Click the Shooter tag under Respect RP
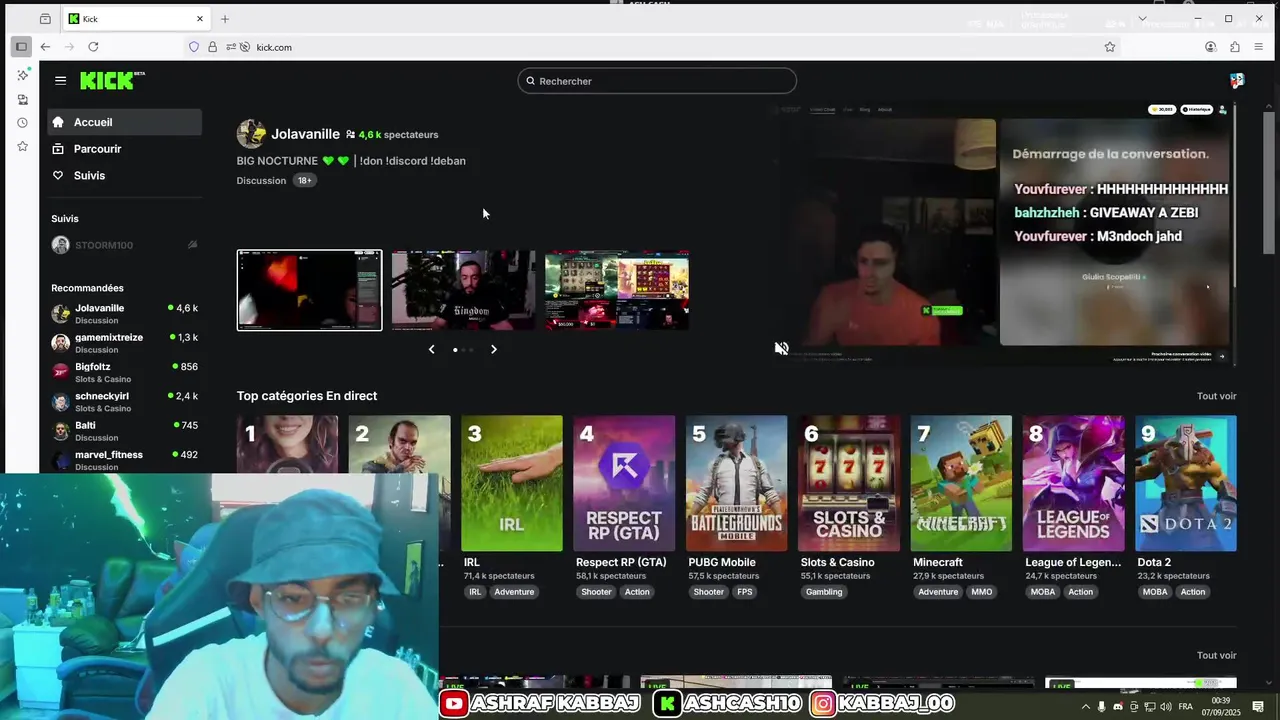Screen dimensions: 1280x720 click(596, 592)
